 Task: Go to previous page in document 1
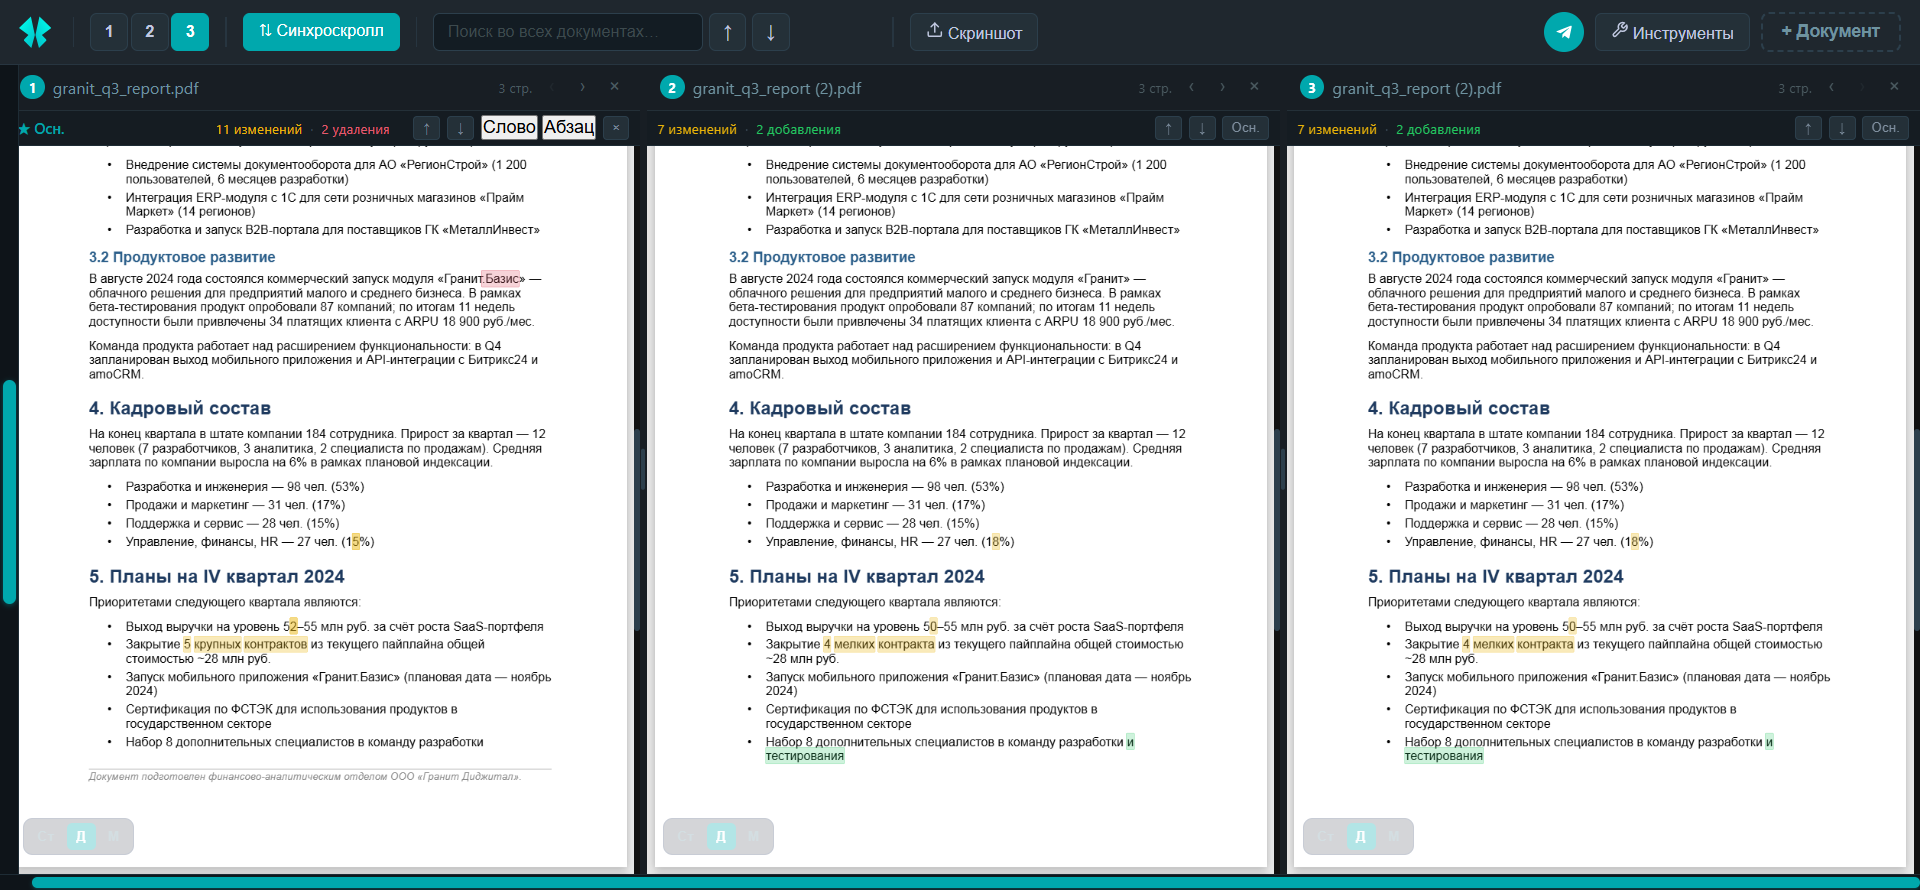click(551, 88)
